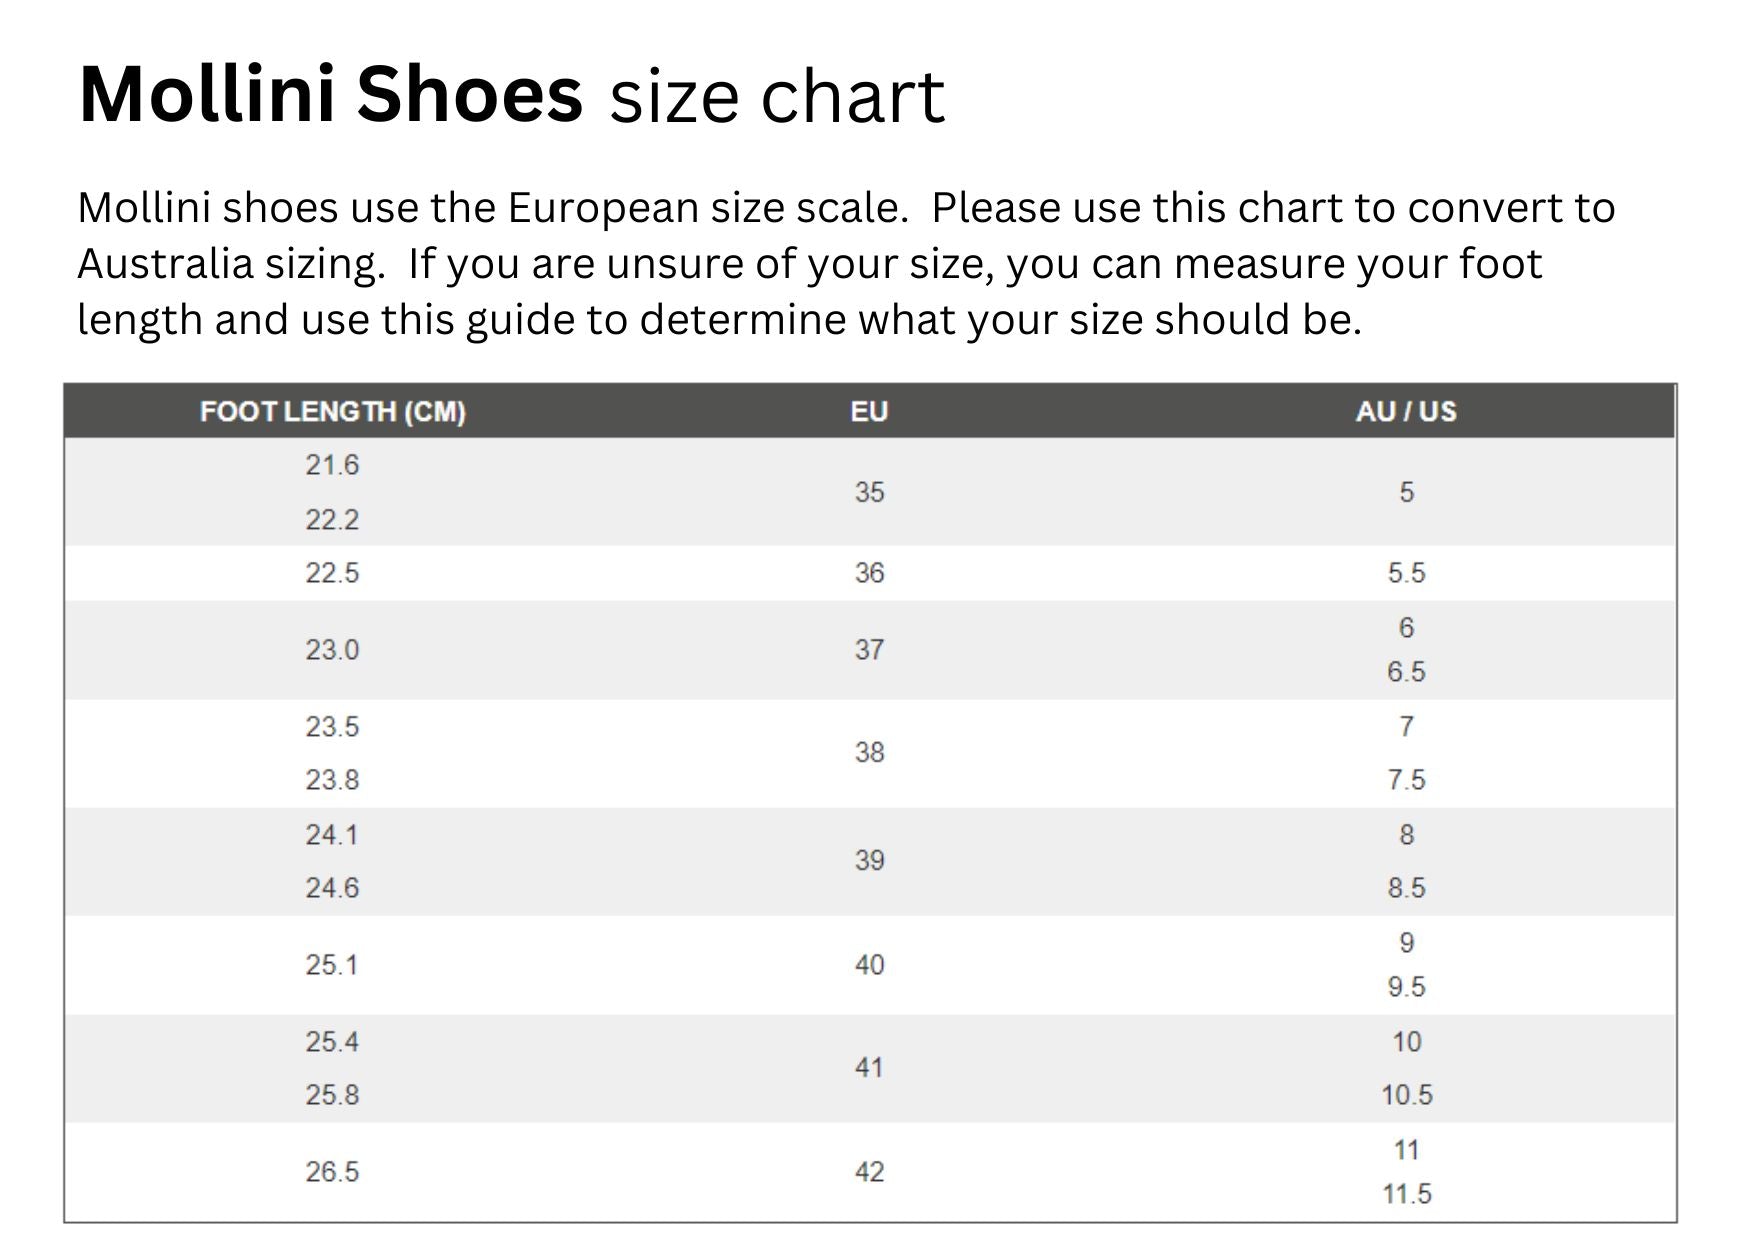Image resolution: width=1748 pixels, height=1240 pixels.
Task: Click the European size scale description paragraph
Action: click(845, 264)
